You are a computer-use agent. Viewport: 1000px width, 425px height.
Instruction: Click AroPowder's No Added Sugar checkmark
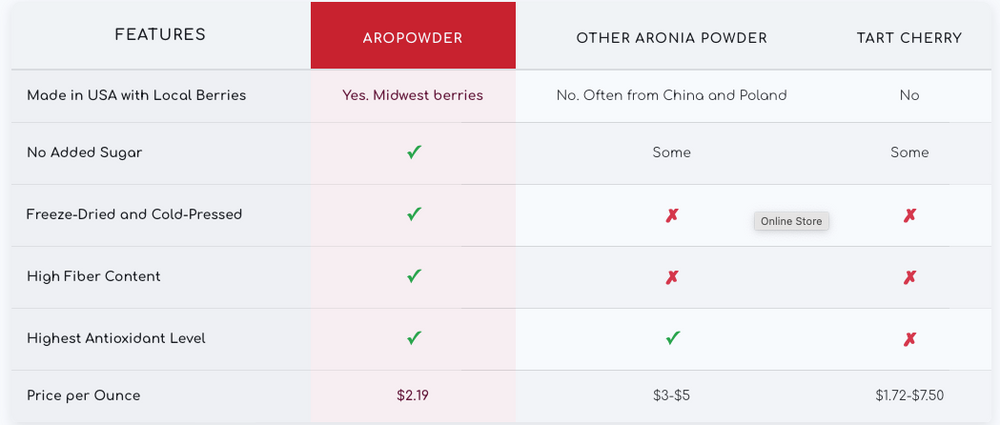point(414,153)
